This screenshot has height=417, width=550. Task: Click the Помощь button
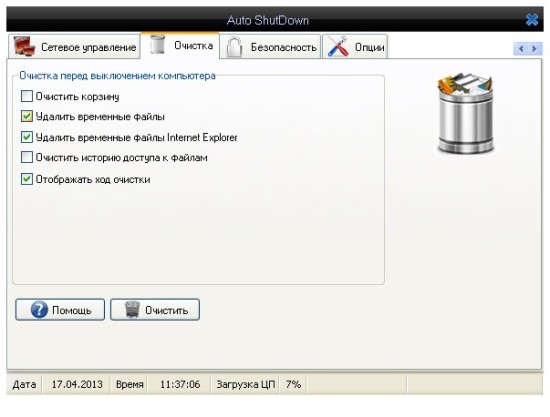point(60,310)
